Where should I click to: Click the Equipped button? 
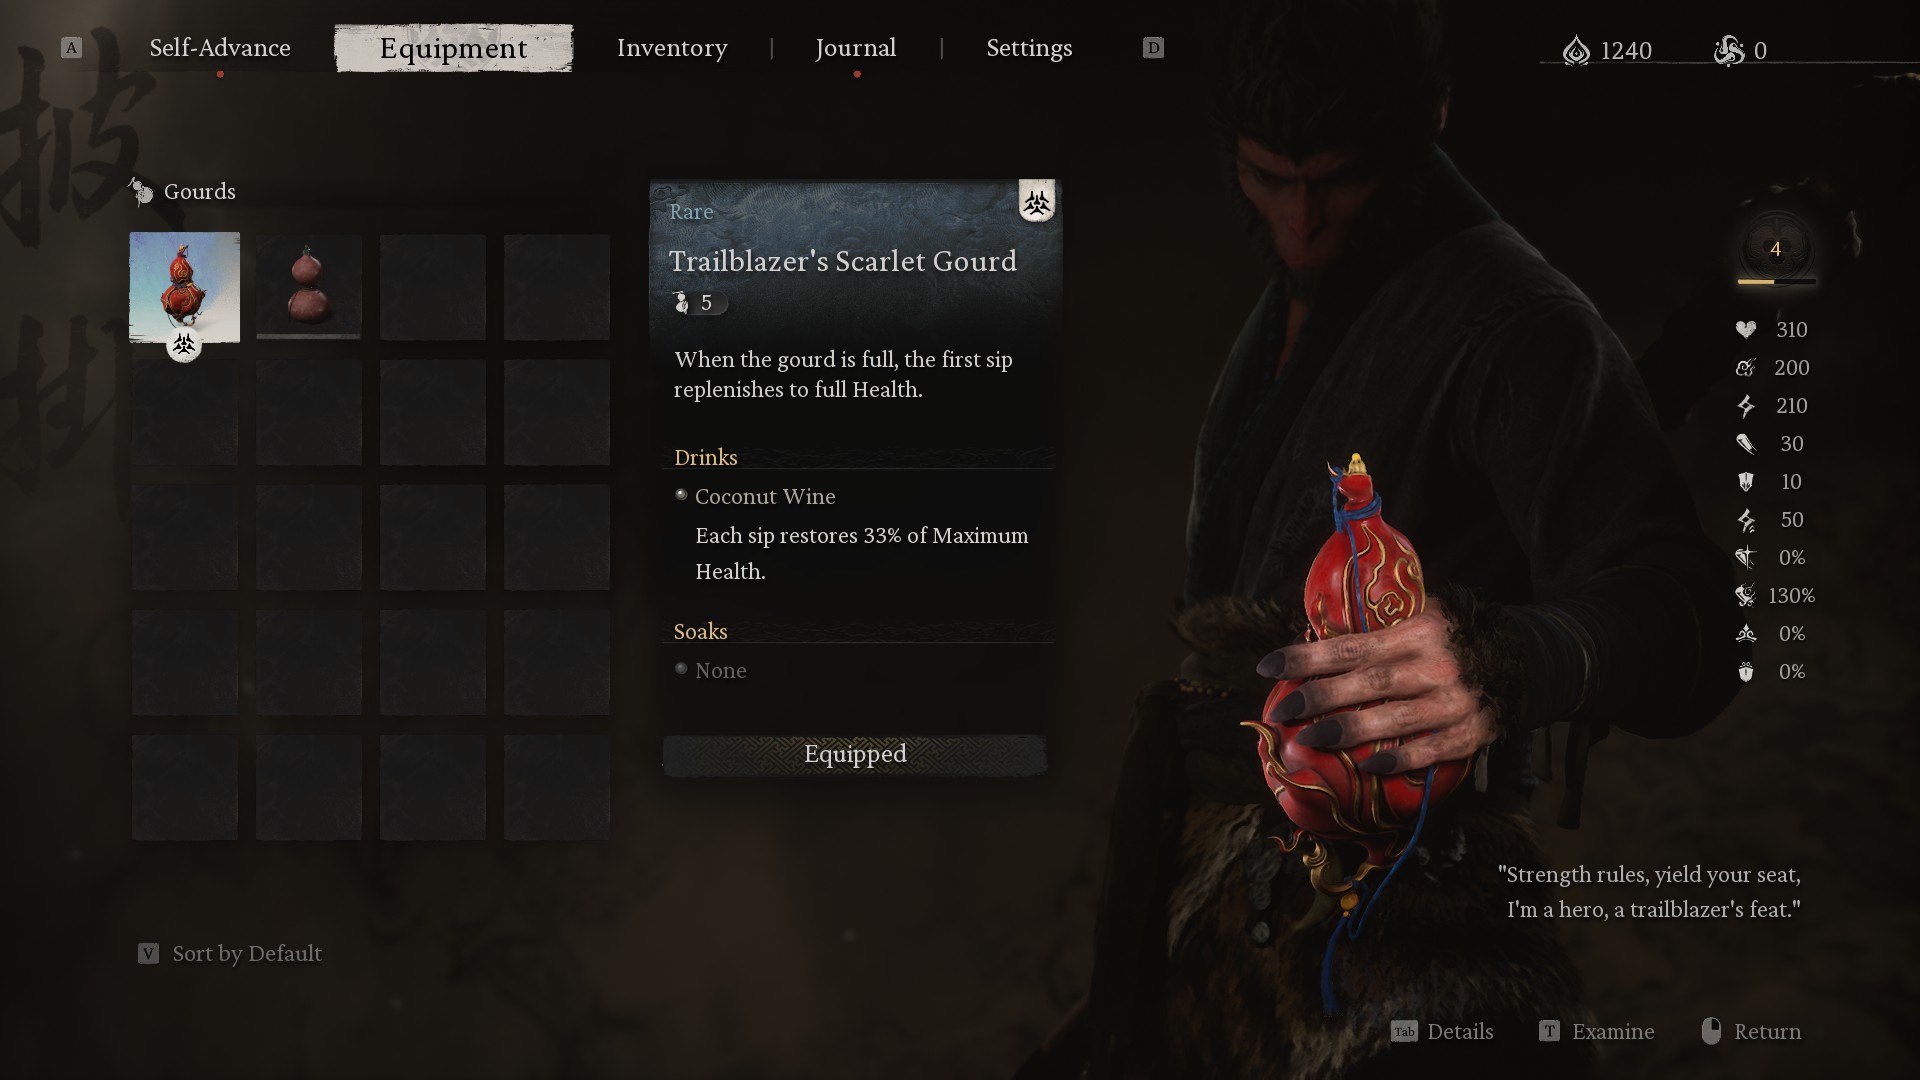coord(855,753)
